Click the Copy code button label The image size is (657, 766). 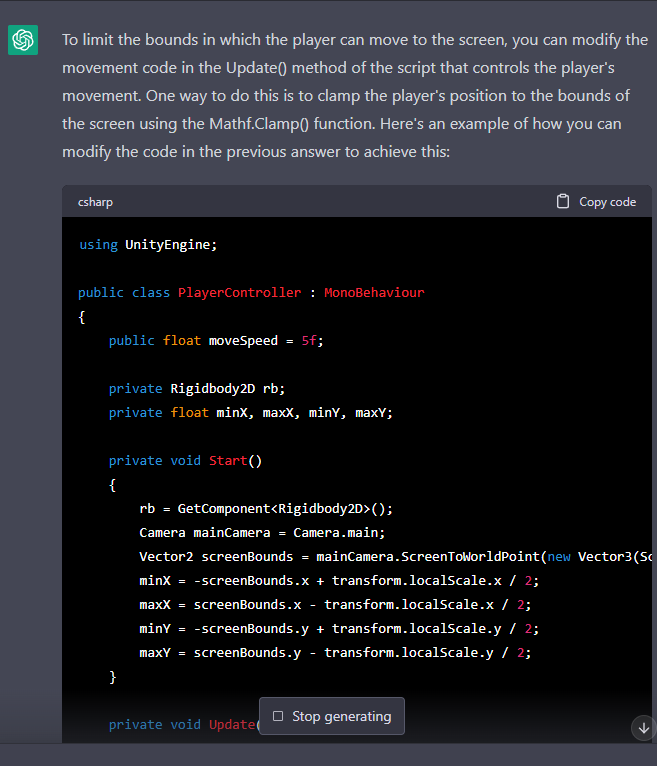click(x=607, y=202)
